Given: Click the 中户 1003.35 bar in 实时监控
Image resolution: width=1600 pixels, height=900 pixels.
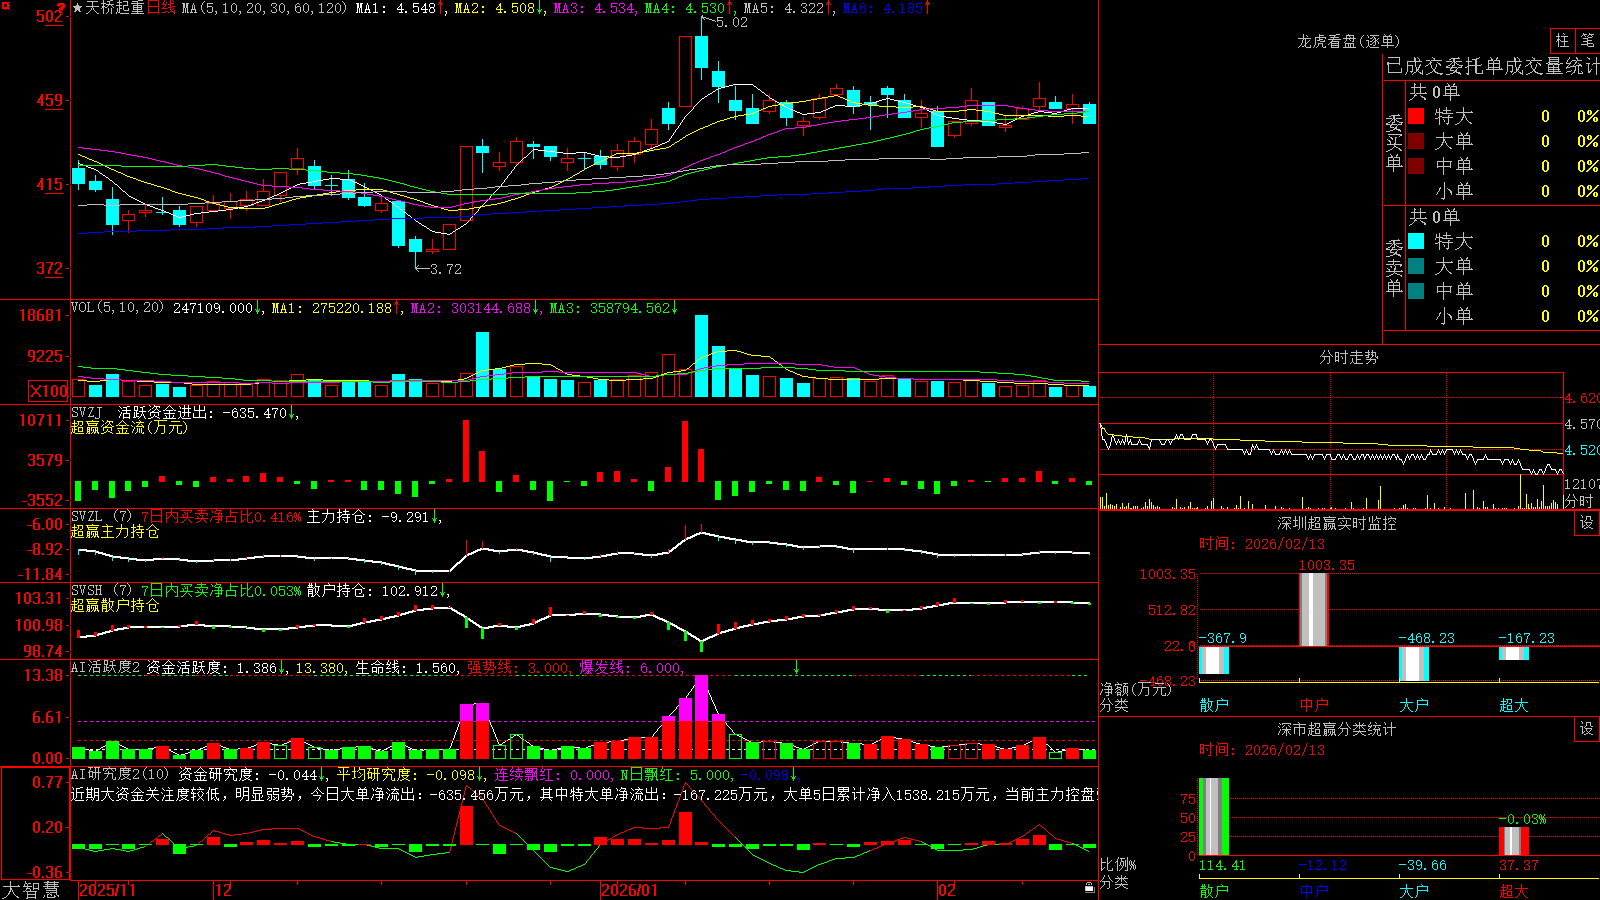Looking at the screenshot, I should pyautogui.click(x=1314, y=609).
